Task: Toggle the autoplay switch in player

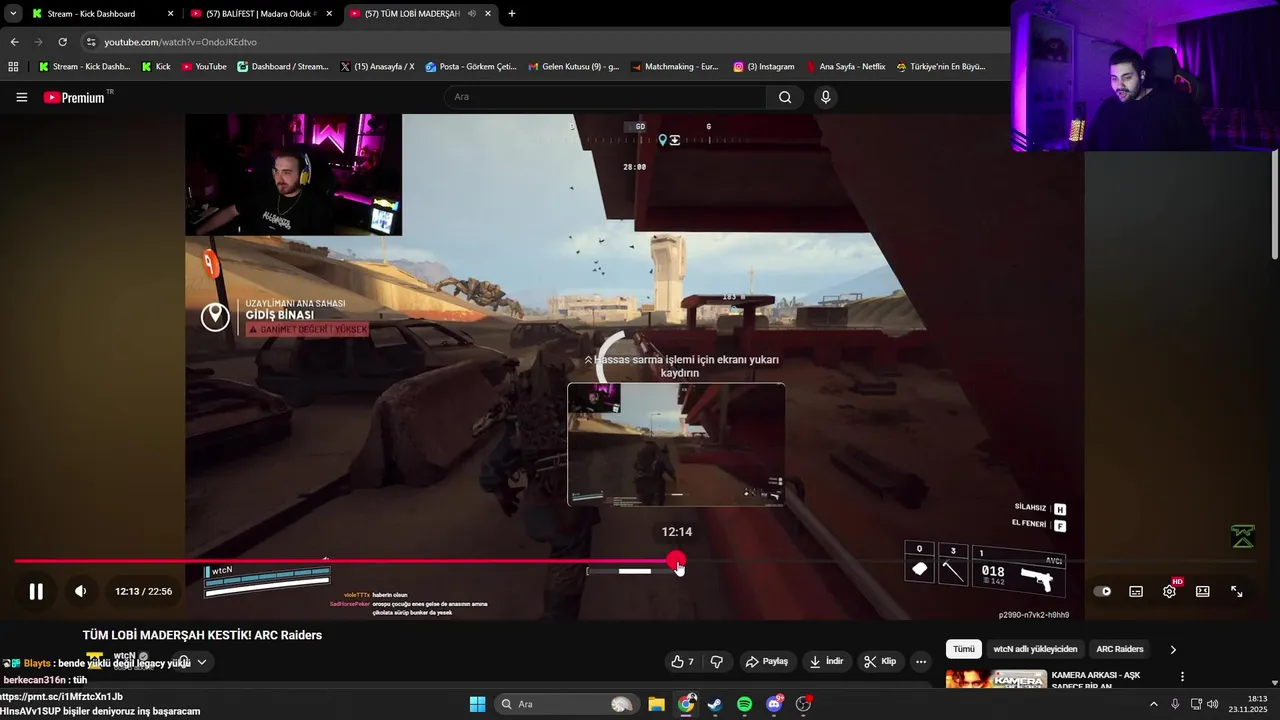Action: tap(1102, 591)
